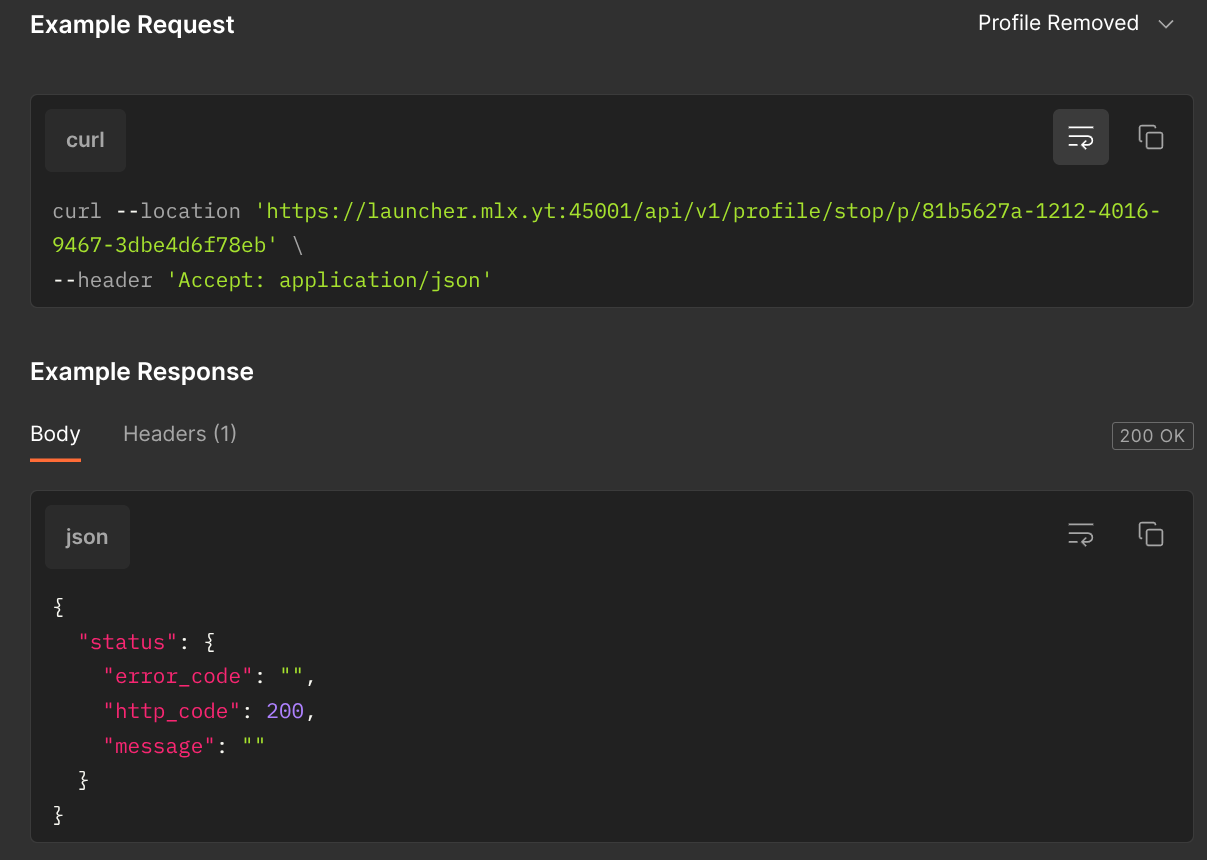Click the curl language label

(85, 140)
